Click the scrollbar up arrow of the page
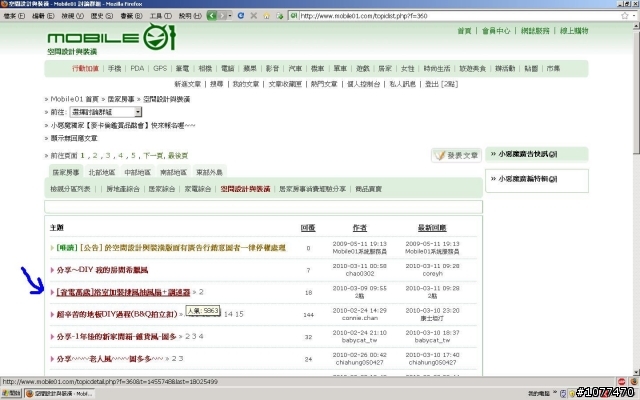Viewport: 640px width, 400px height. (x=636, y=26)
